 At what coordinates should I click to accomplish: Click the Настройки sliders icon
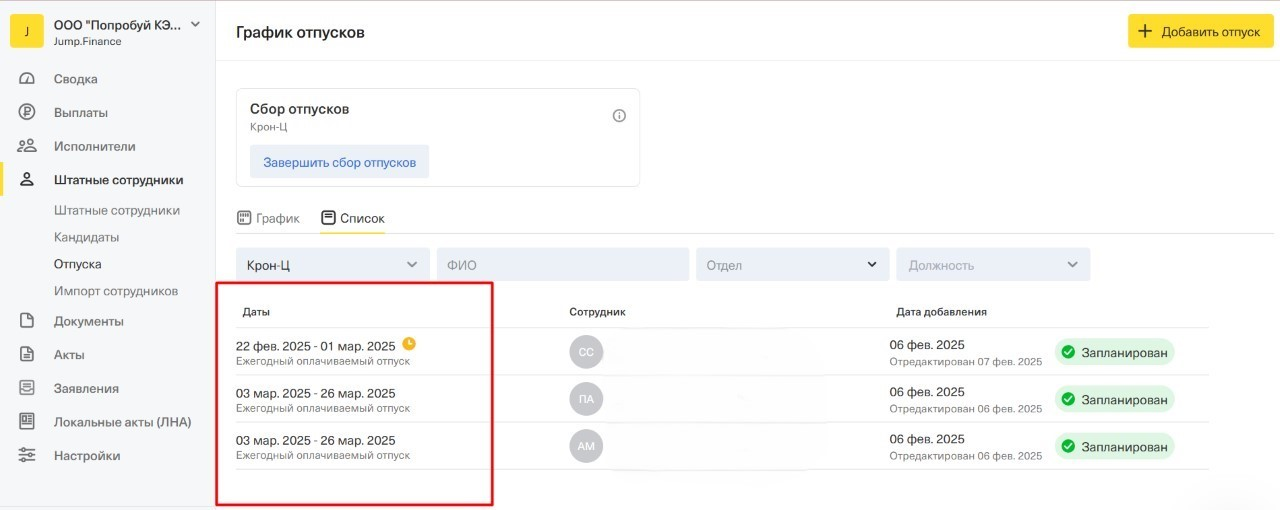coord(27,456)
